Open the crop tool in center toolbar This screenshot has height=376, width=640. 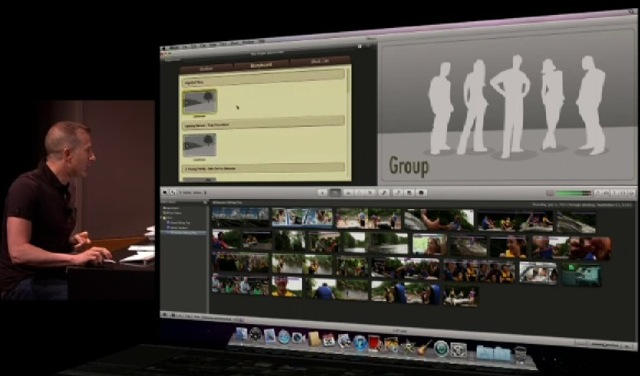[409, 193]
